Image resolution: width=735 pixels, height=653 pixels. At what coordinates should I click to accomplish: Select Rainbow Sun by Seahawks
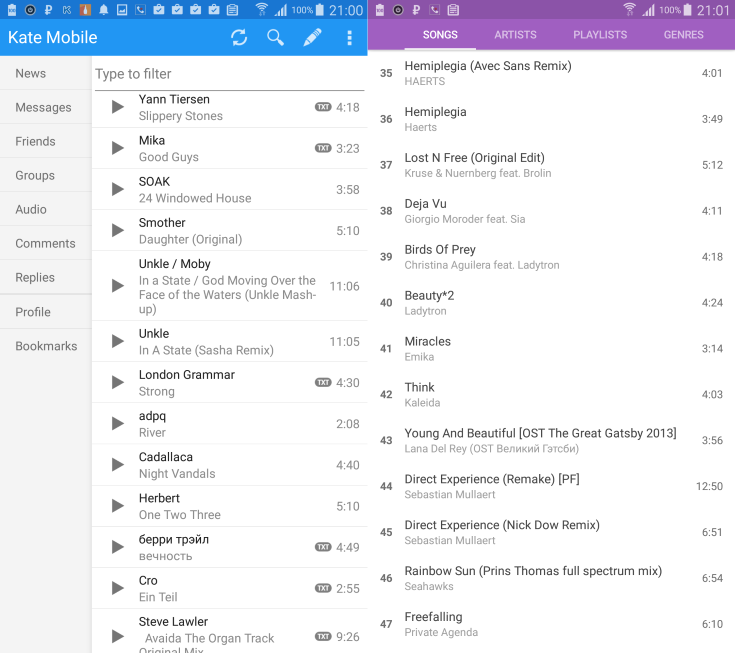tap(551, 578)
